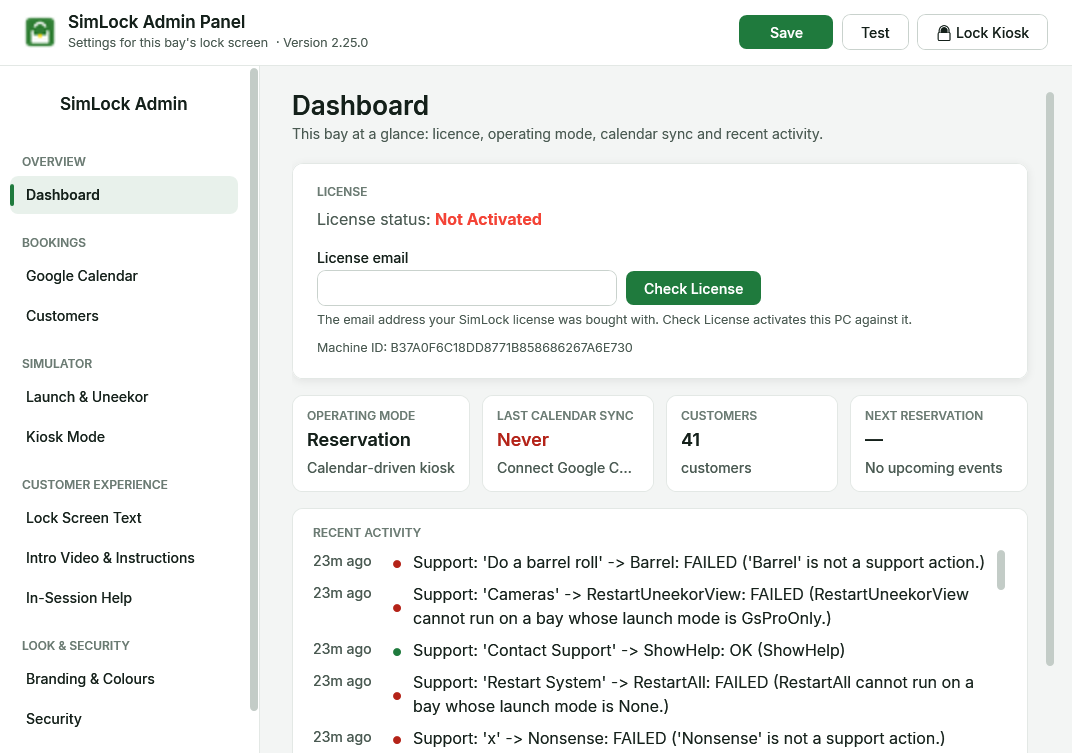The image size is (1072, 753).
Task: Click the Check License button
Action: click(x=693, y=288)
